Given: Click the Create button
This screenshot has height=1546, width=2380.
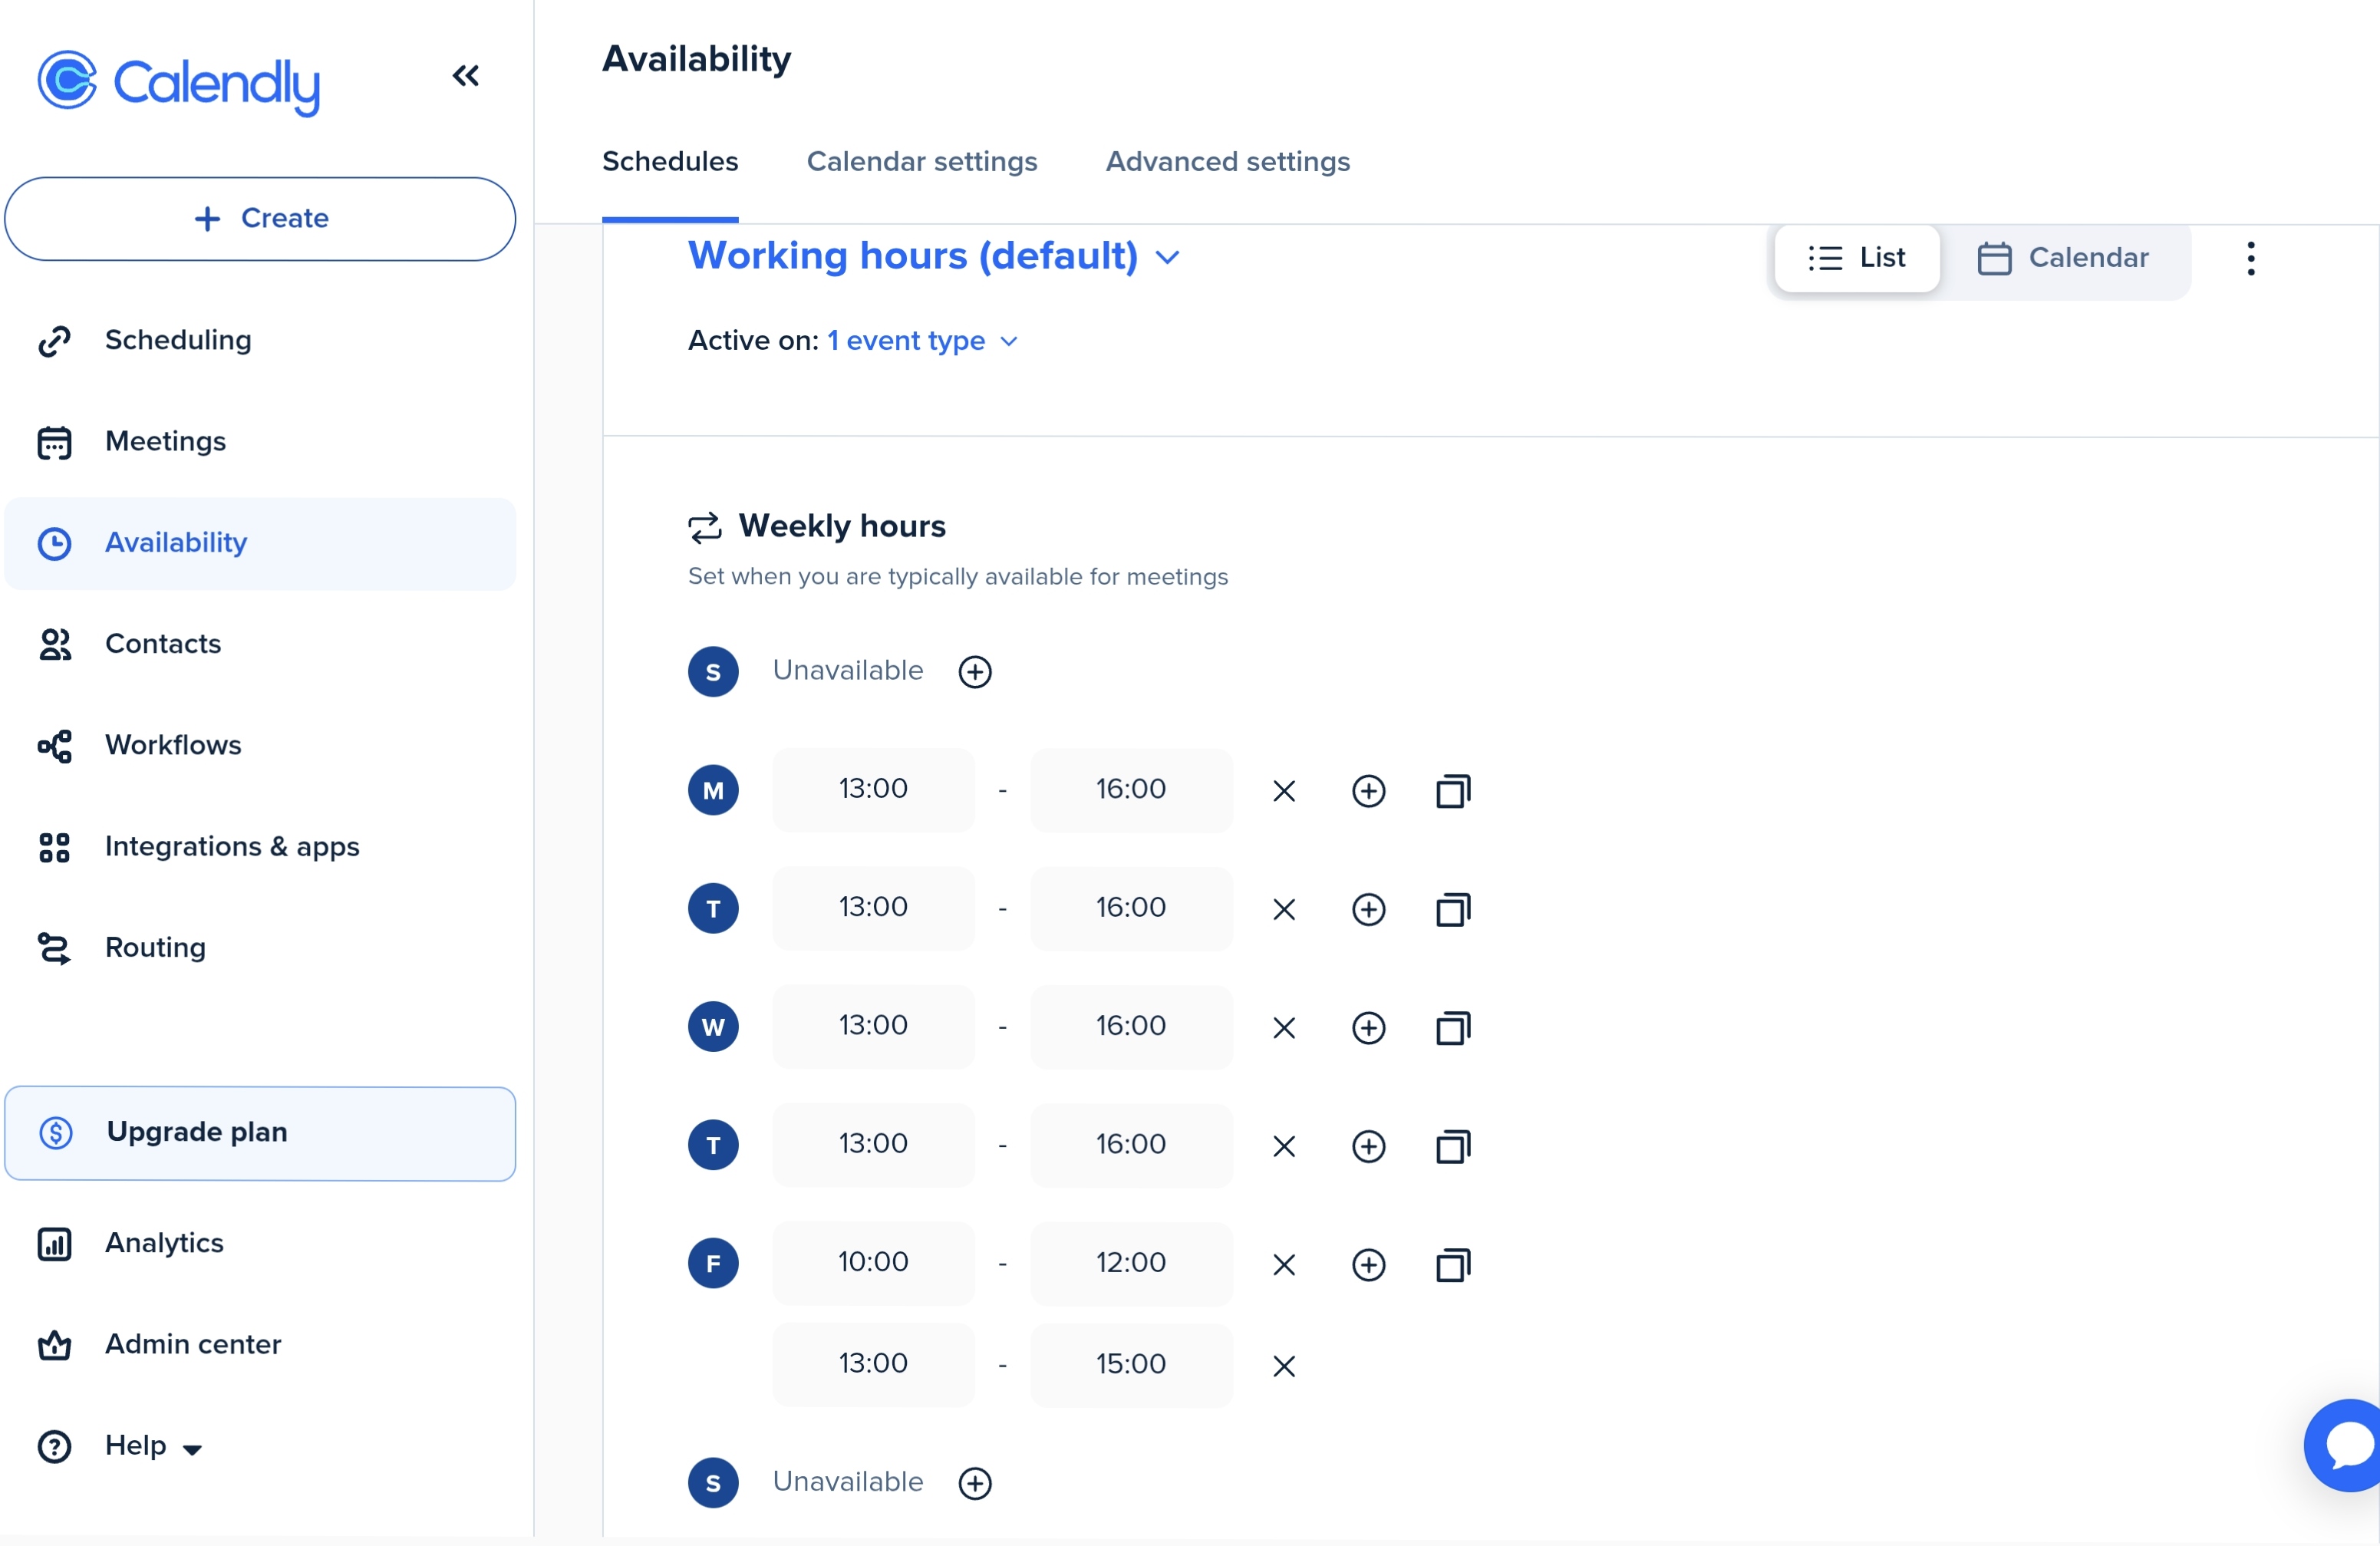Looking at the screenshot, I should 260,218.
